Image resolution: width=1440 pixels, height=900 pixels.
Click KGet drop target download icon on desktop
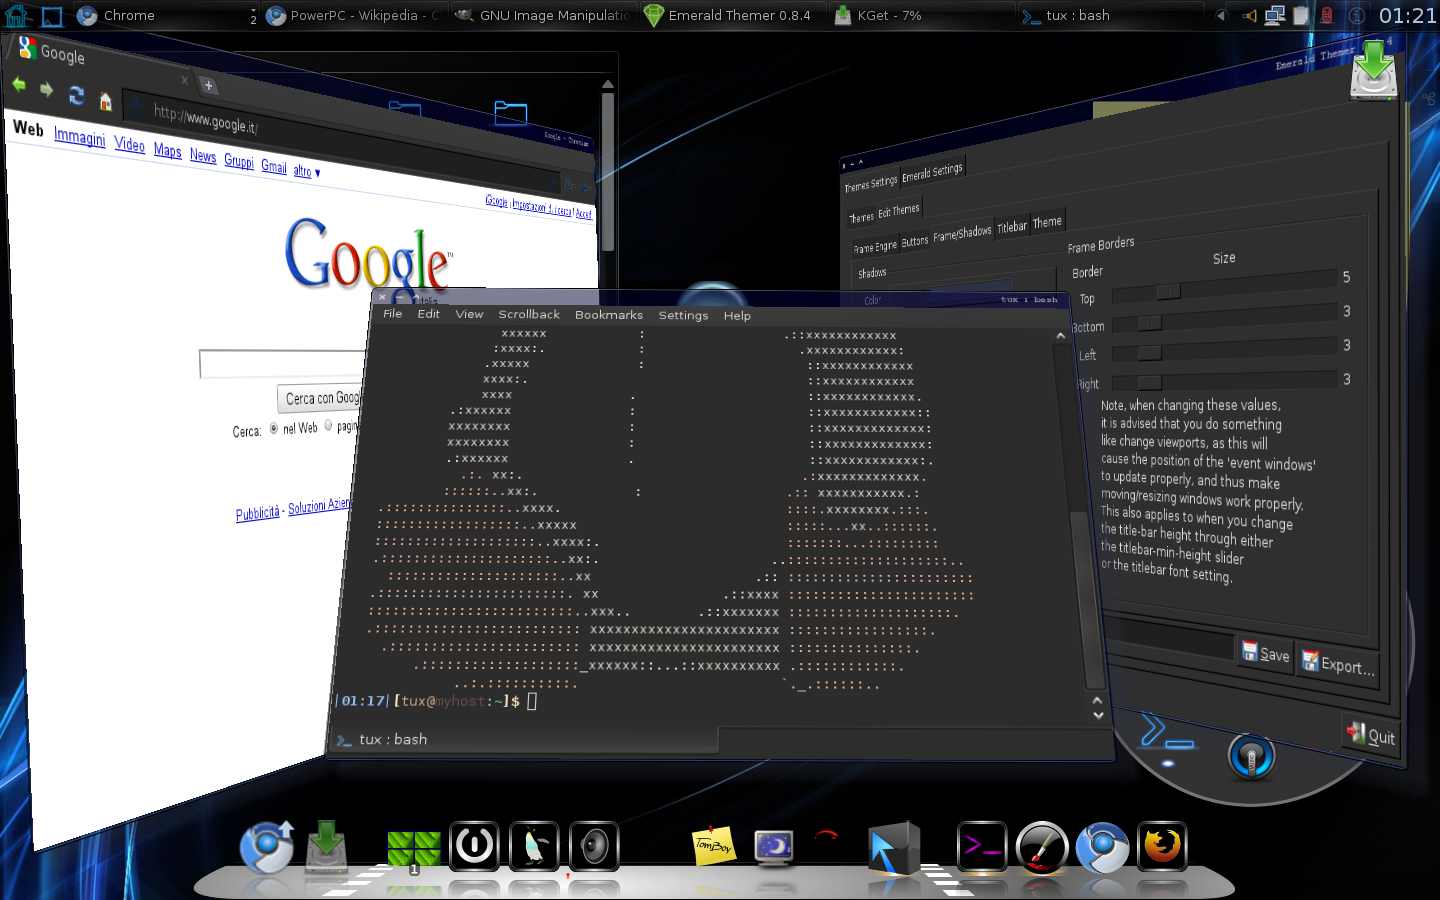coord(1374,69)
